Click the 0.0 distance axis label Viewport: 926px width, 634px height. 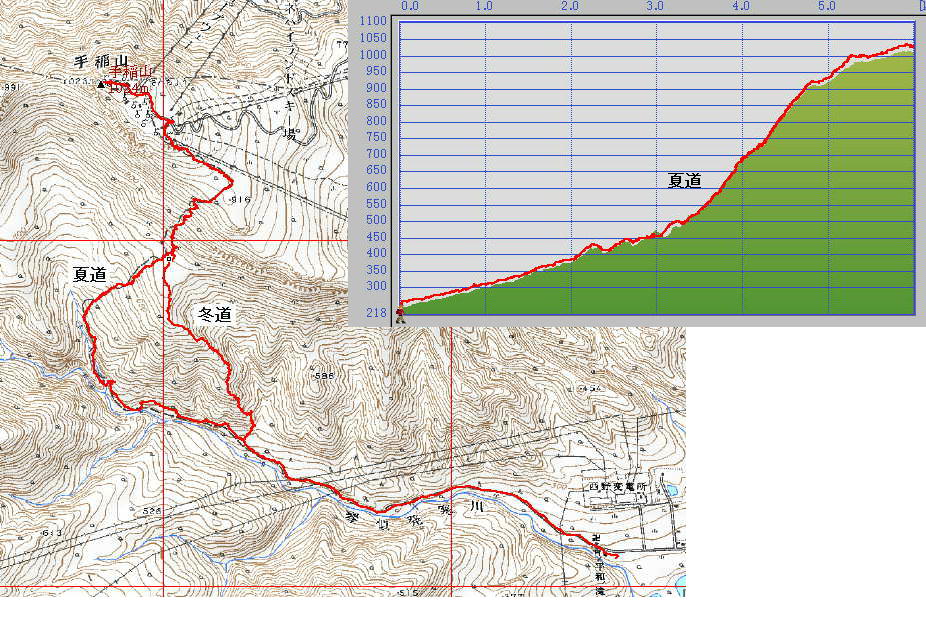click(x=408, y=6)
